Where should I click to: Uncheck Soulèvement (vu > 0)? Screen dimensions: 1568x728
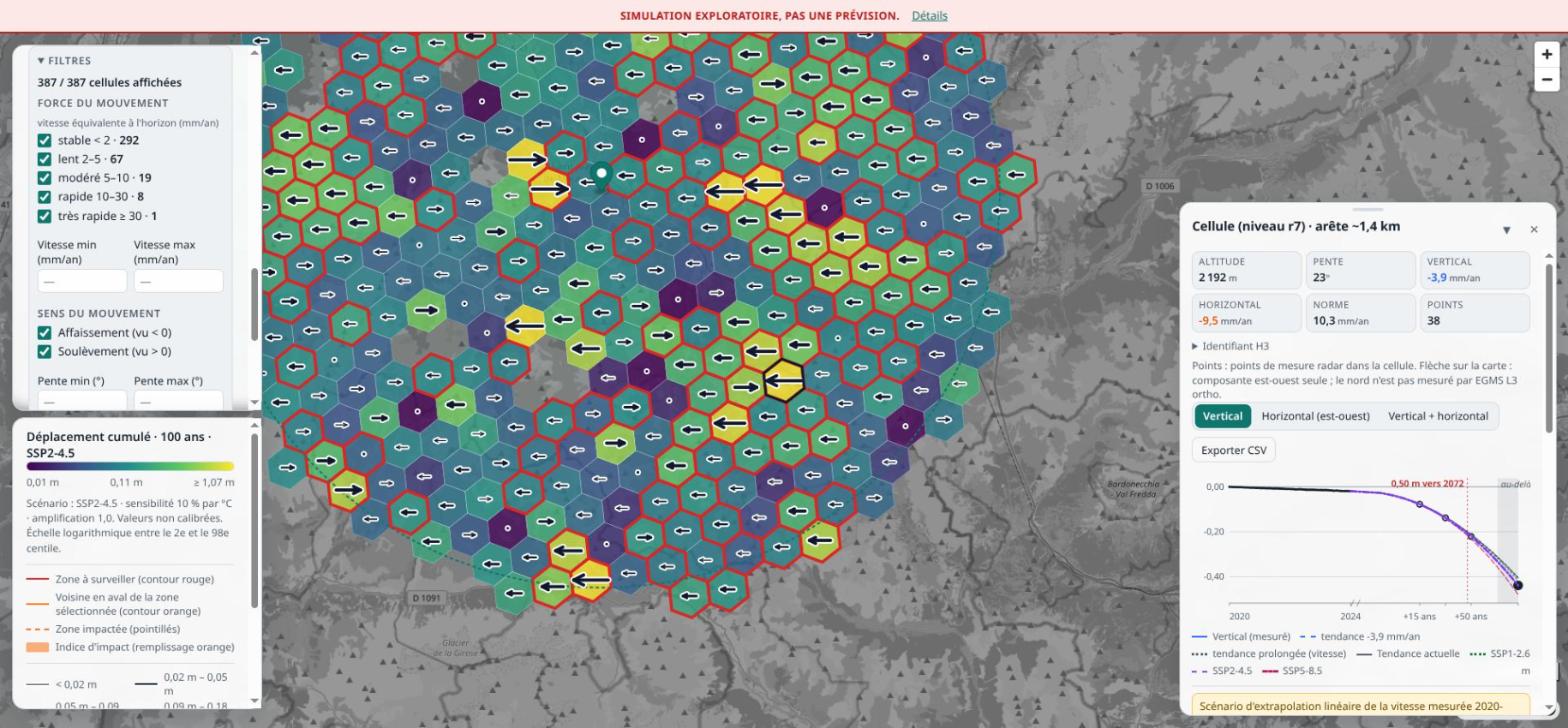pos(44,352)
